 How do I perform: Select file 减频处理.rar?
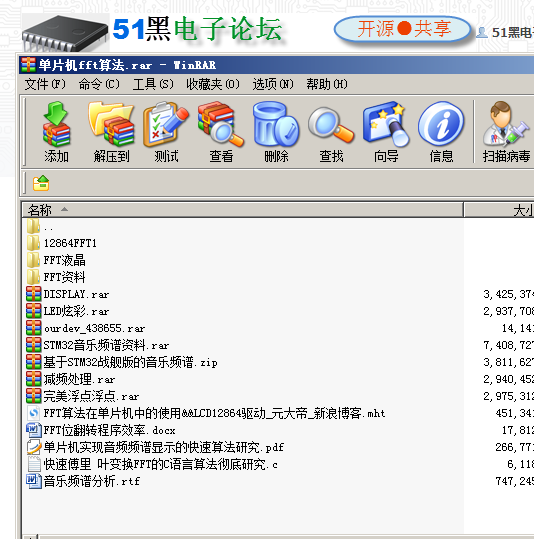pyautogui.click(x=79, y=379)
